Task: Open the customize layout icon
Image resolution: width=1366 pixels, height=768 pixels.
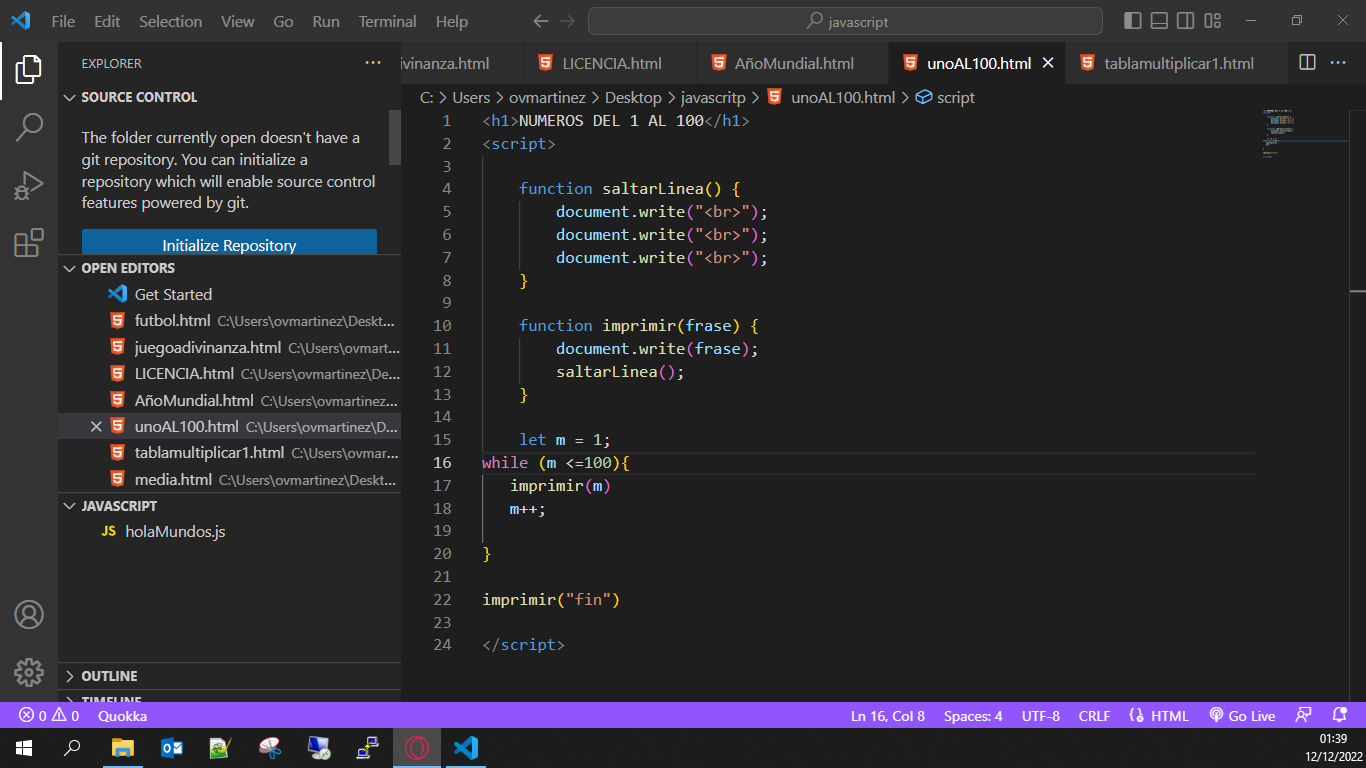Action: pyautogui.click(x=1213, y=21)
